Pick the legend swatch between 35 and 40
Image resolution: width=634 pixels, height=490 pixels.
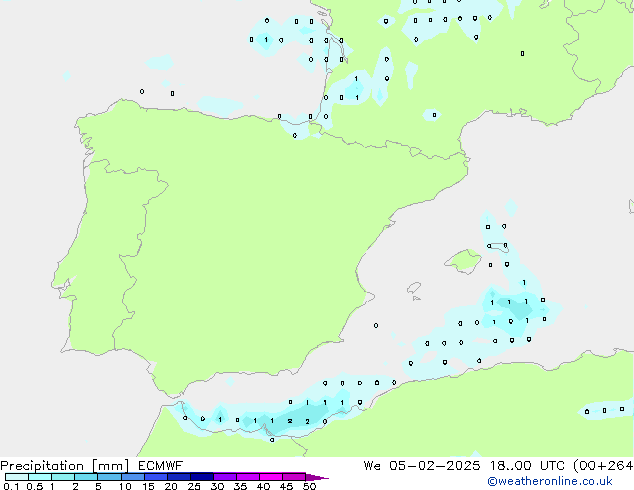250,477
